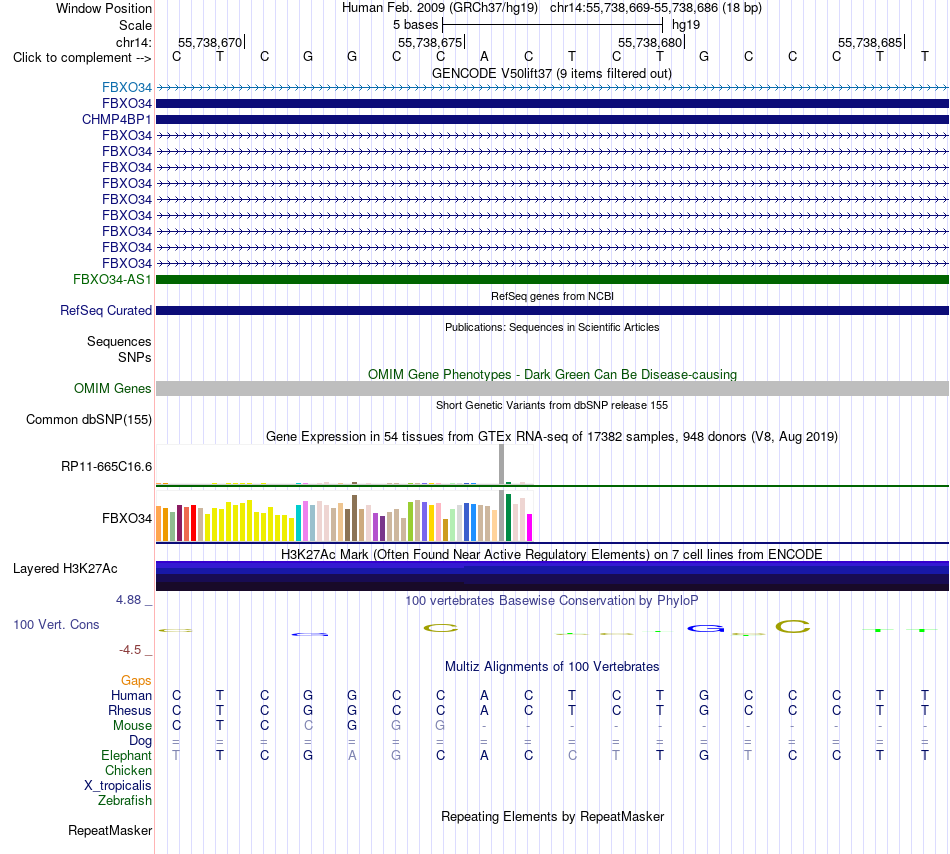Select the Scale track label
The image size is (950, 854).
point(135,25)
